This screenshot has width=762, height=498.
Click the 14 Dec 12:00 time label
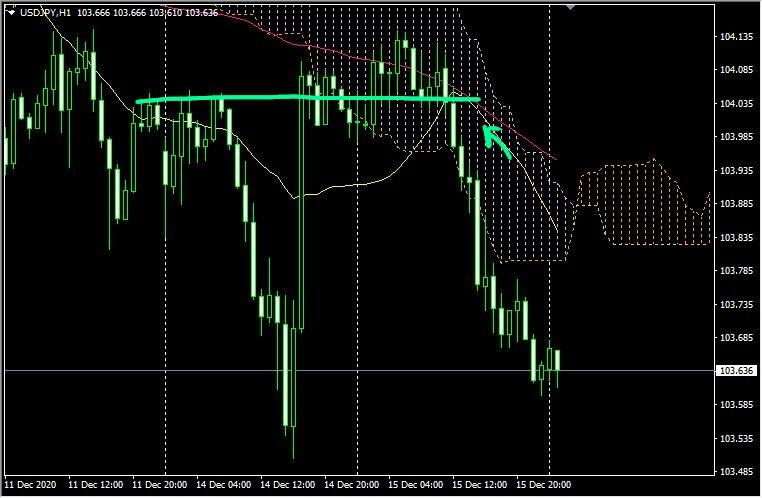pos(288,484)
